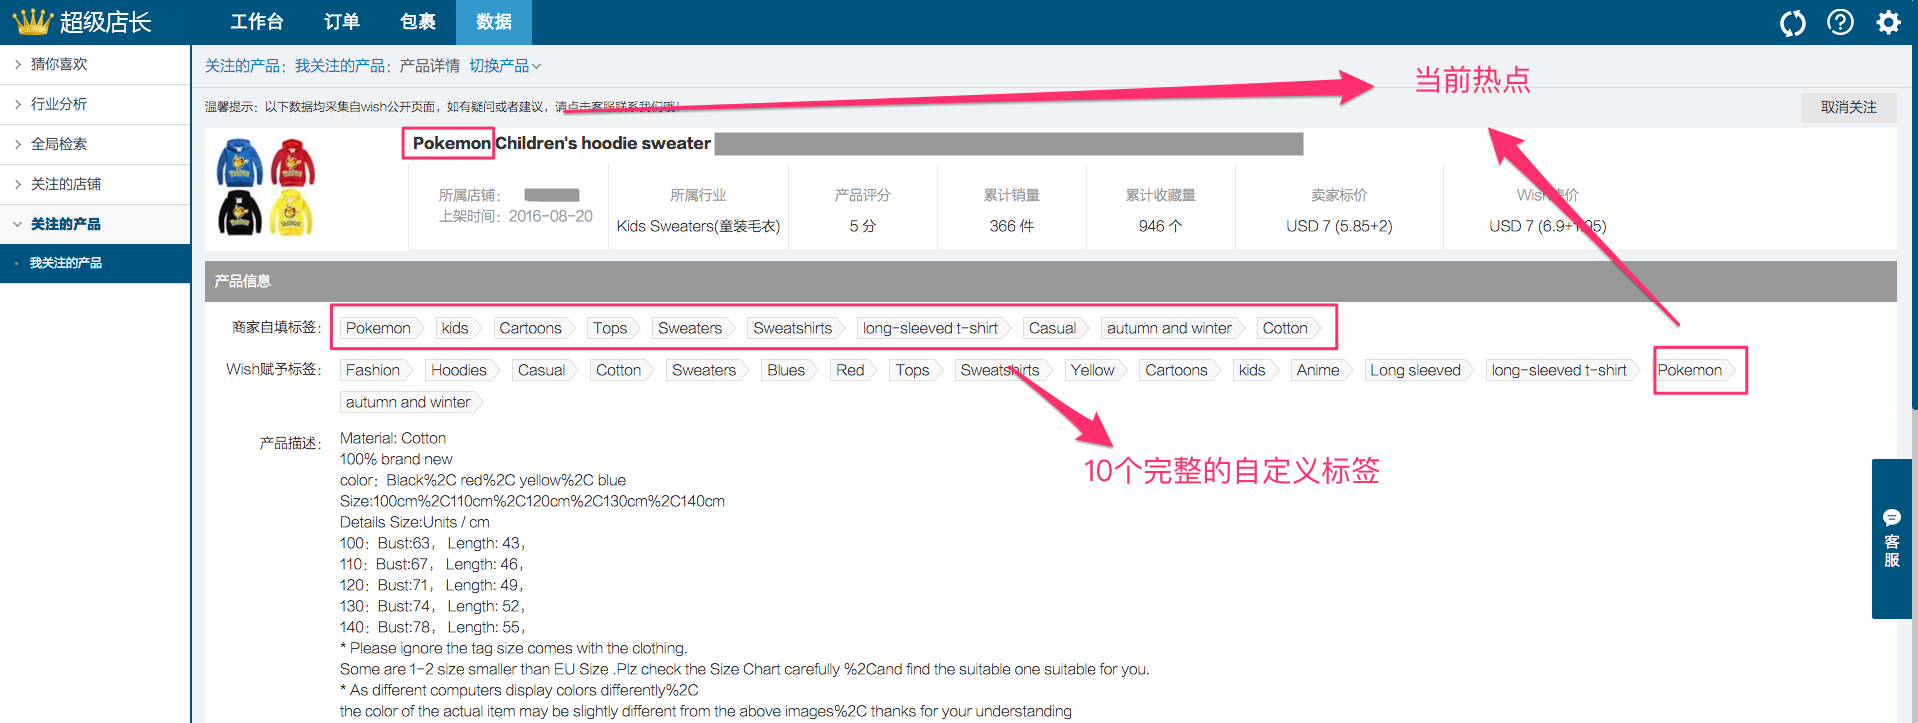Click Wish tag Red

pos(852,370)
